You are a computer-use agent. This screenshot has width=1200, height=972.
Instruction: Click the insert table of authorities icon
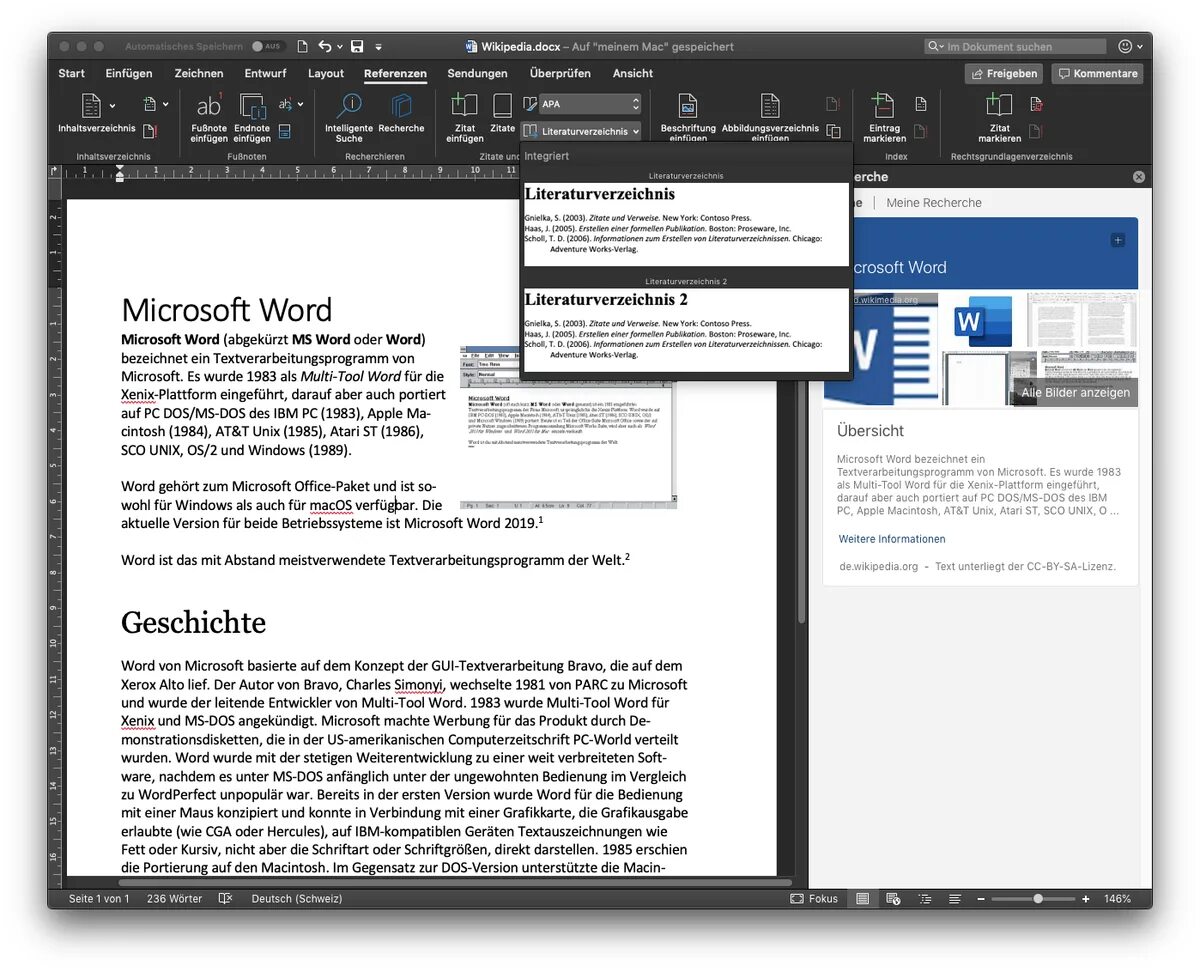[x=1036, y=104]
